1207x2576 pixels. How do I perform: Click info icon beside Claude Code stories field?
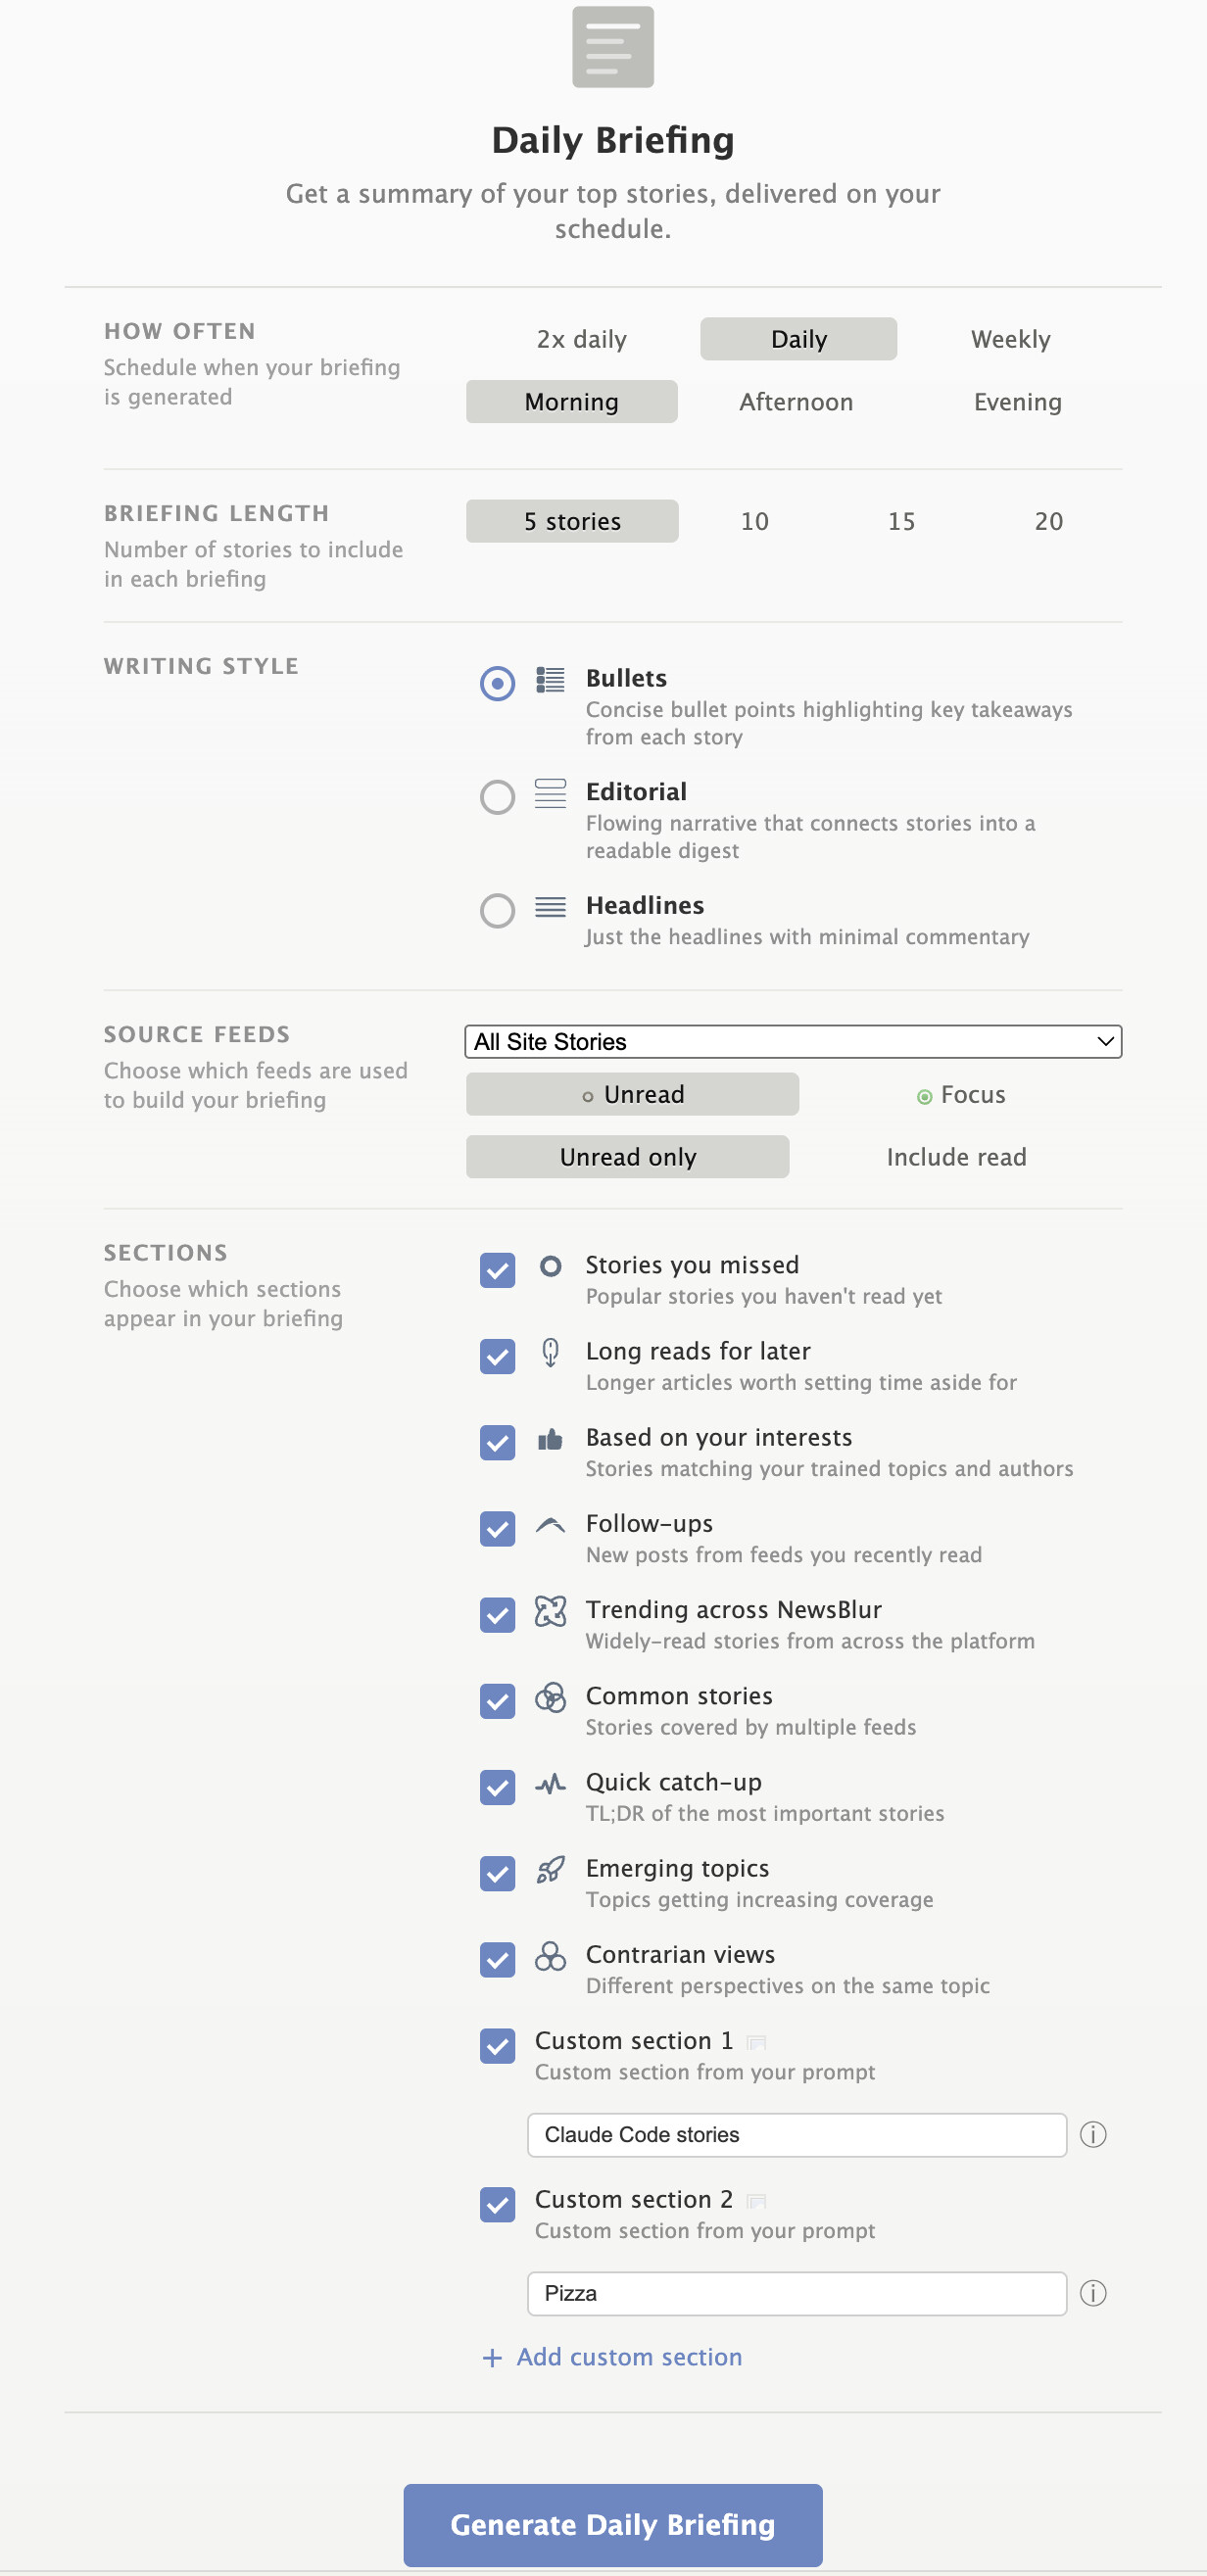click(x=1093, y=2135)
